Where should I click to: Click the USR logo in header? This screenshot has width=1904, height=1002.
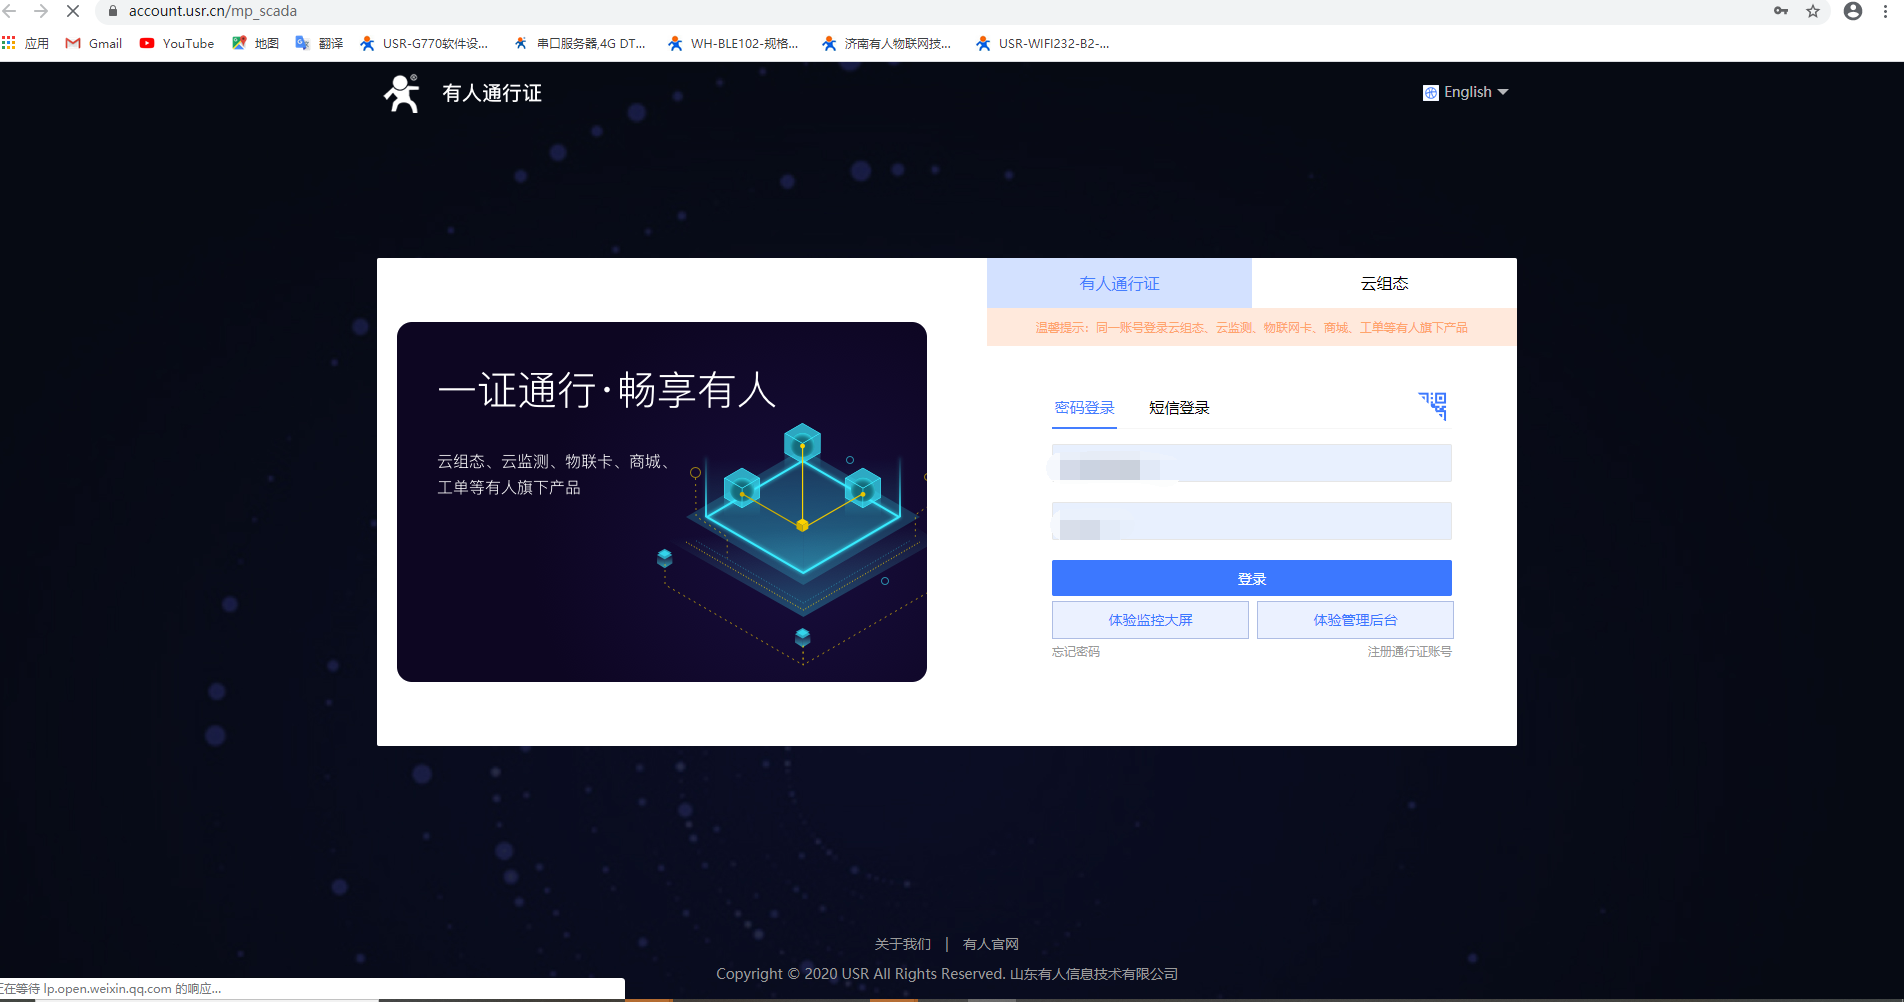tap(402, 93)
